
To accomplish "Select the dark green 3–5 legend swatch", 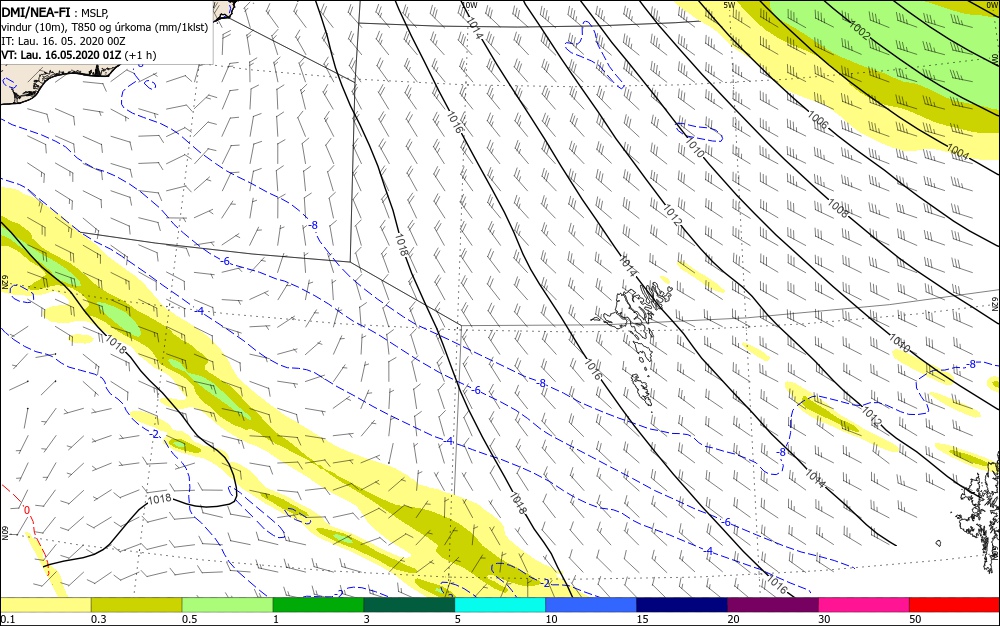I will (409, 605).
